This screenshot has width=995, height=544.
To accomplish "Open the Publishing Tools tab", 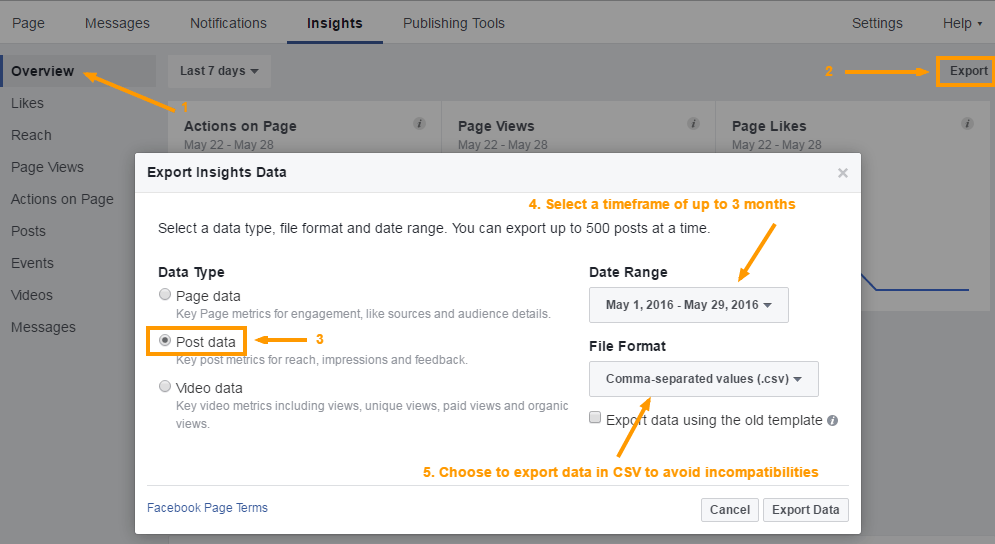I will pyautogui.click(x=454, y=23).
